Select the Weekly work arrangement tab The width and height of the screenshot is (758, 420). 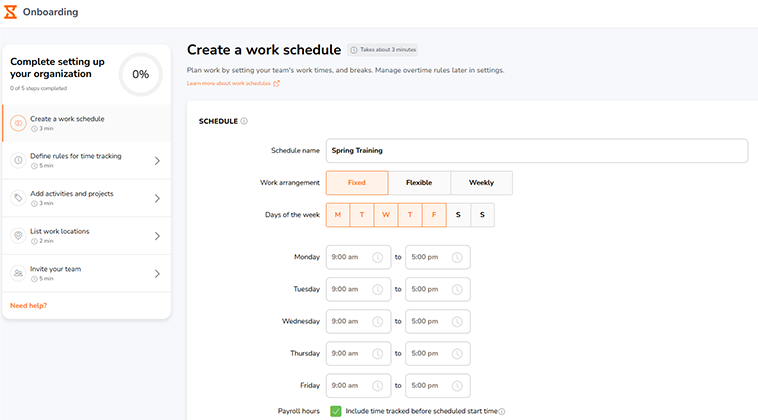tap(481, 183)
